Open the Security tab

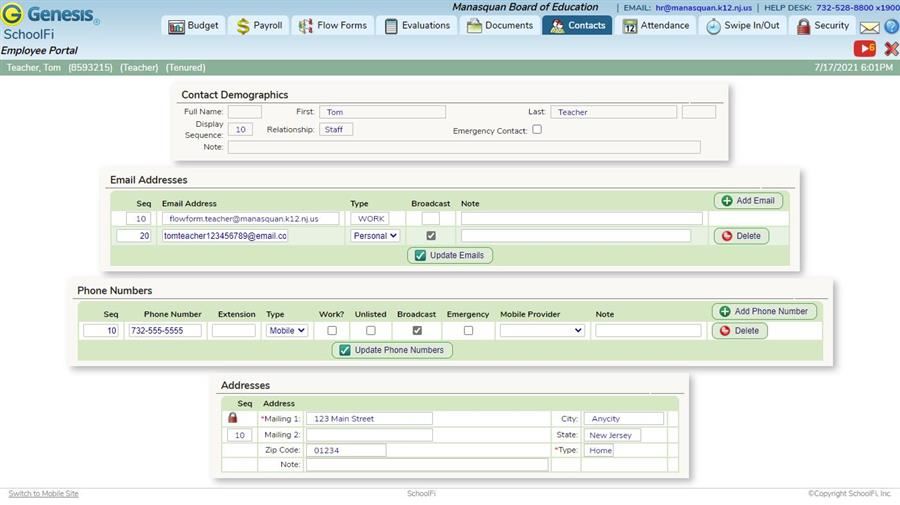(x=823, y=26)
